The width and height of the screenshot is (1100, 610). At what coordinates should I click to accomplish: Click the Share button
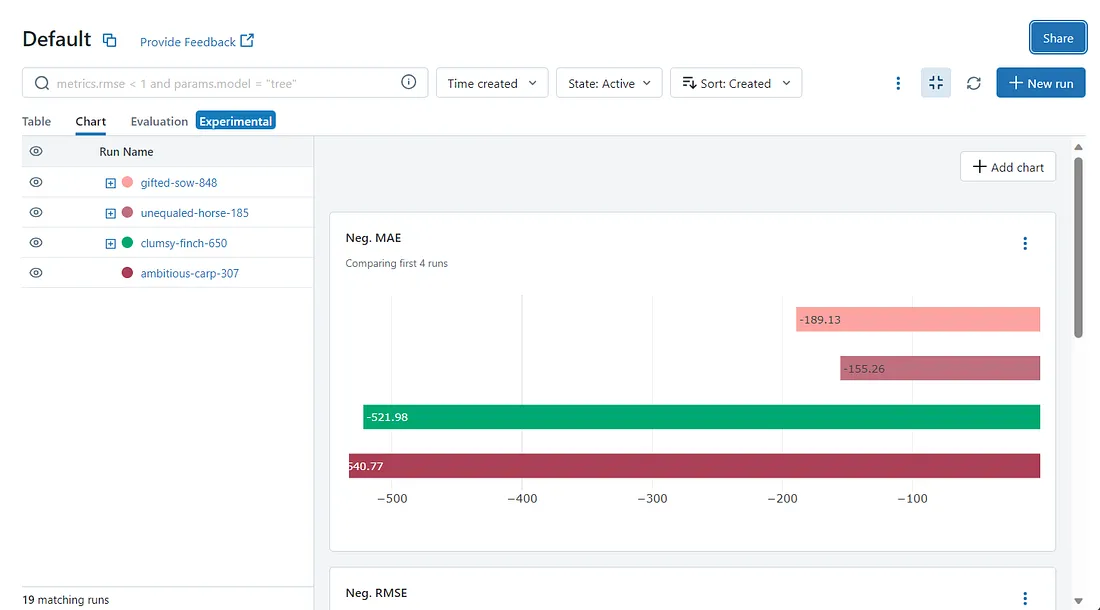(1057, 38)
